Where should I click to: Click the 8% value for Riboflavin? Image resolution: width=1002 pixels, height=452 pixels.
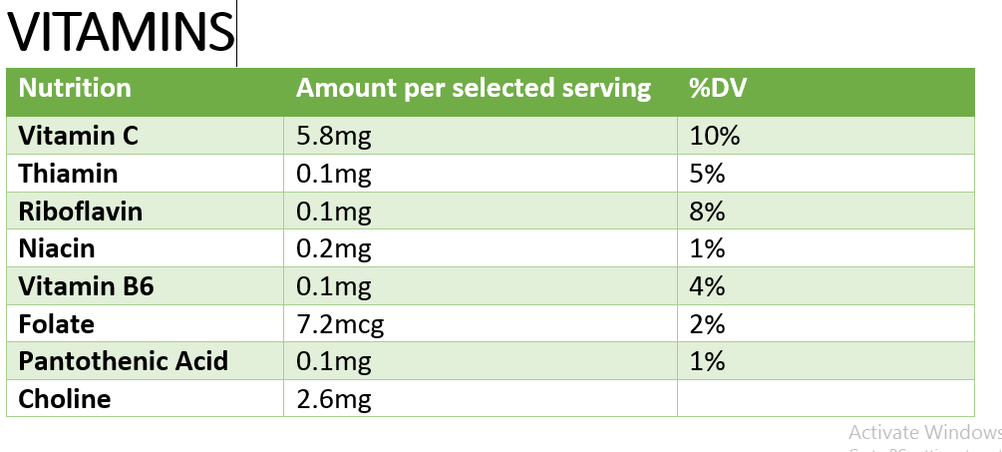point(707,212)
